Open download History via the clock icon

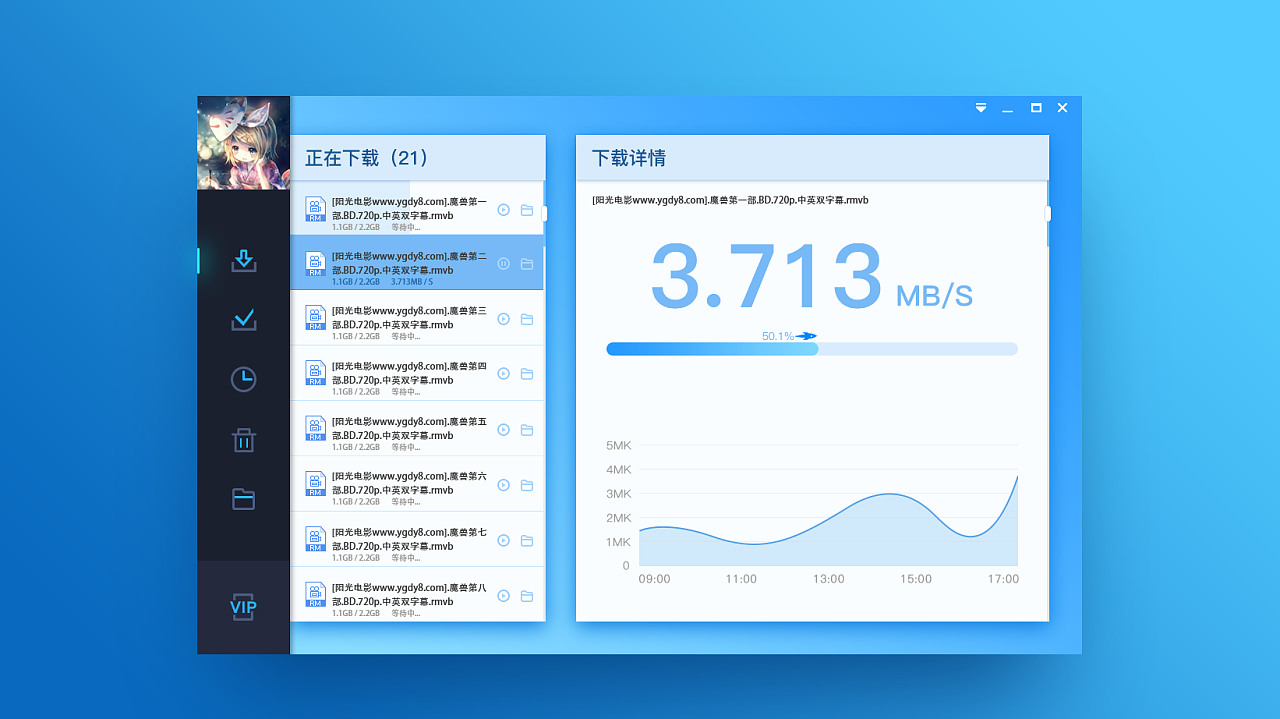pyautogui.click(x=243, y=379)
